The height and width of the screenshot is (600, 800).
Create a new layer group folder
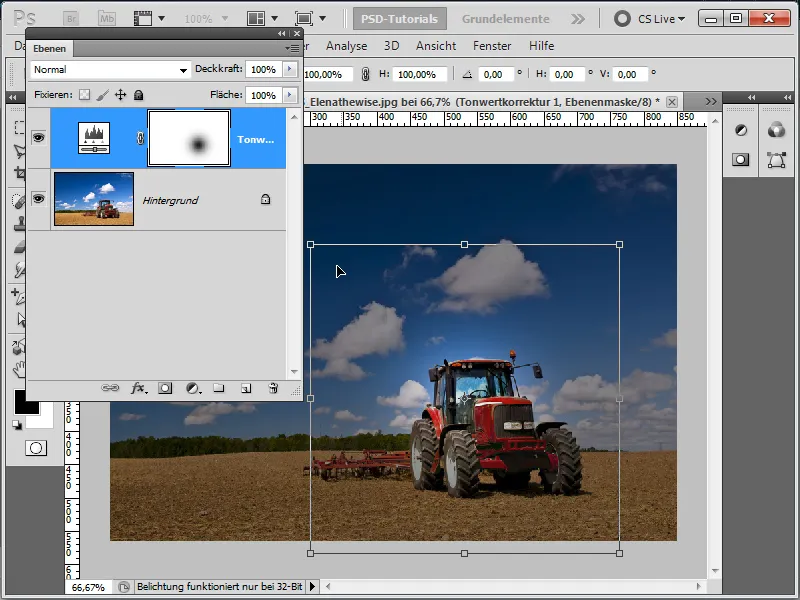click(x=219, y=388)
